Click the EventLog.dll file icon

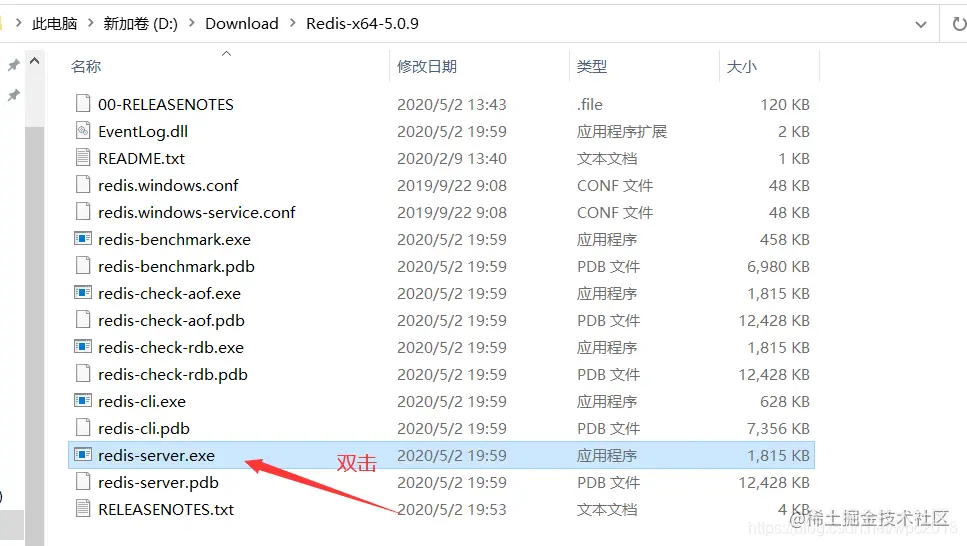83,131
